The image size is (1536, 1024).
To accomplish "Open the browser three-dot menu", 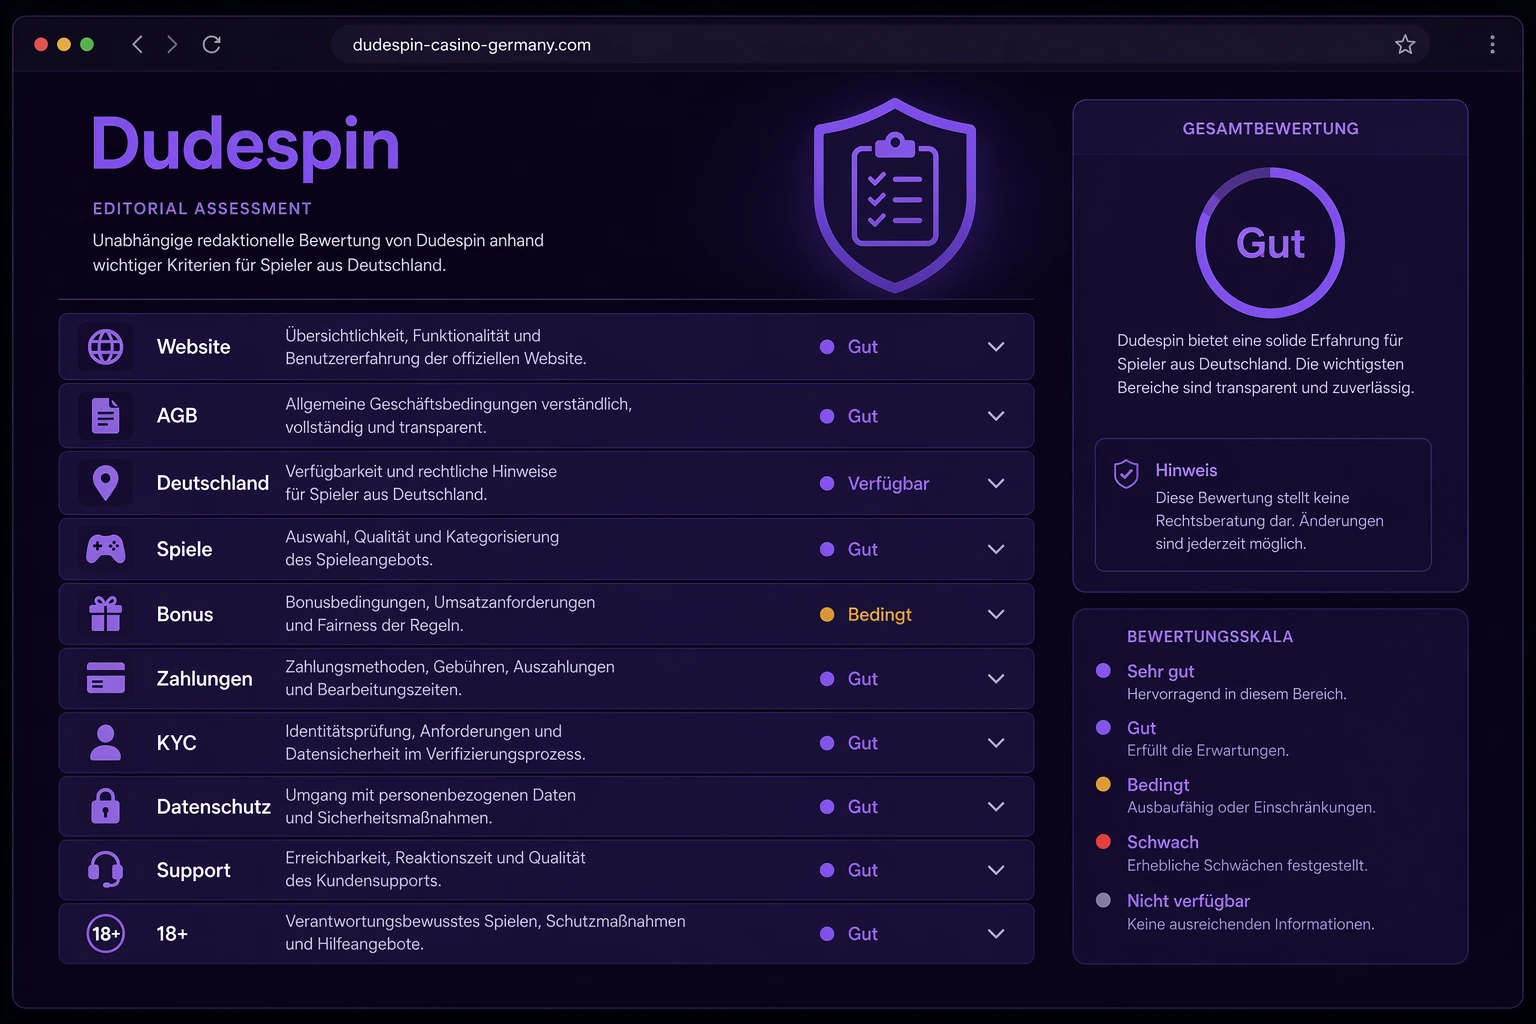I will (1492, 44).
